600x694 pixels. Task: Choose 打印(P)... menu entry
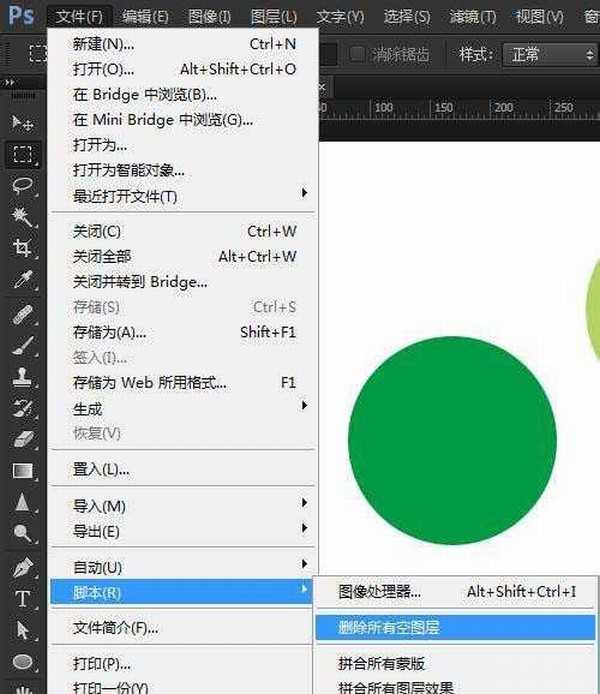183,663
